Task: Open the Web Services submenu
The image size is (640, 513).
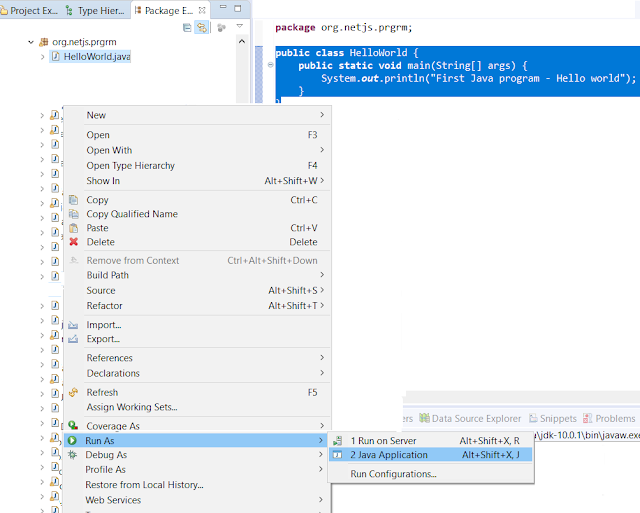Action: click(x=196, y=500)
